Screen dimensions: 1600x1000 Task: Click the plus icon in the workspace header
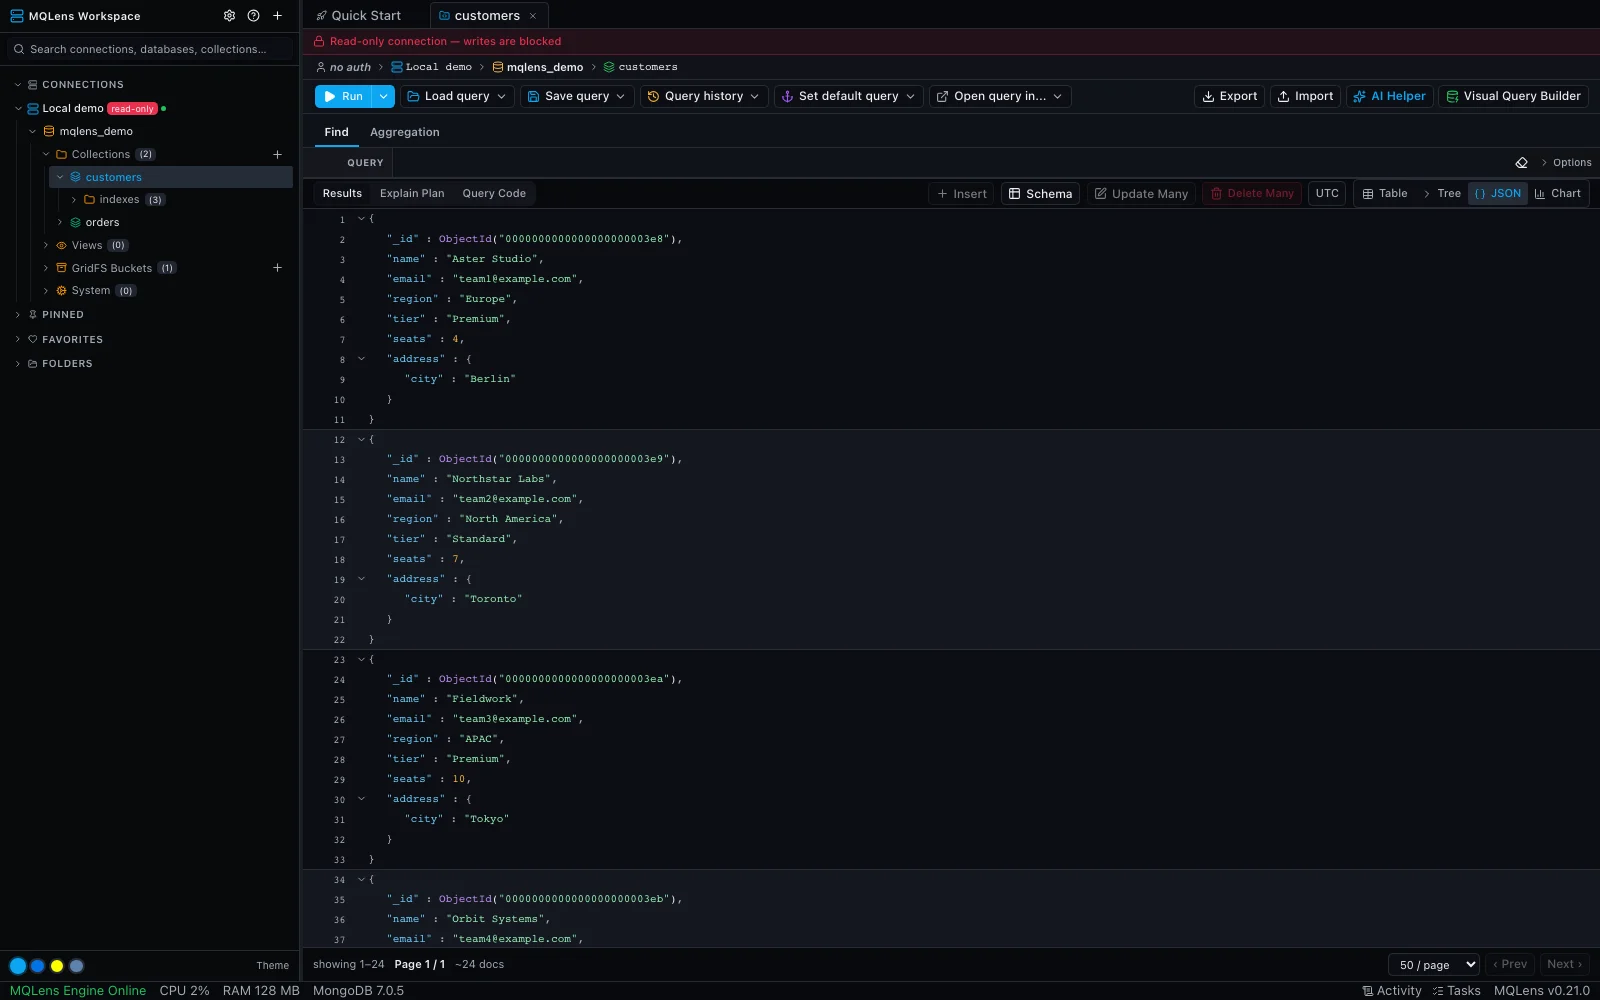[277, 16]
